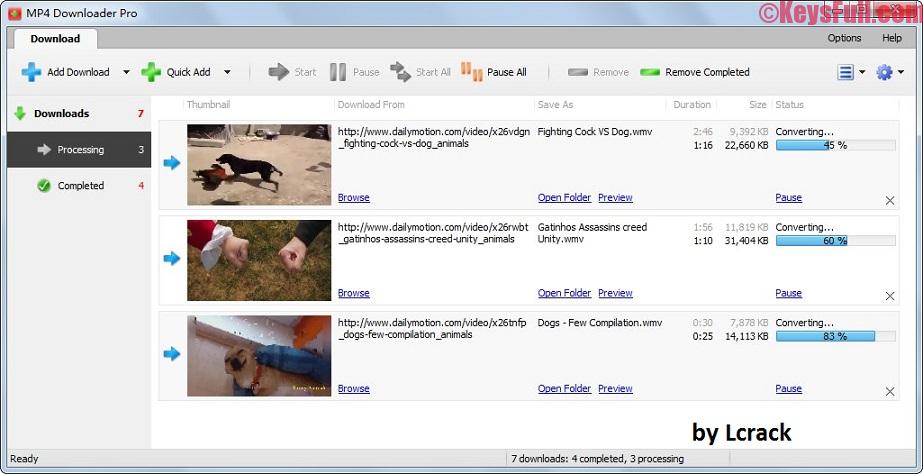This screenshot has width=923, height=474.
Task: Click the orange Pause All icon
Action: point(472,72)
